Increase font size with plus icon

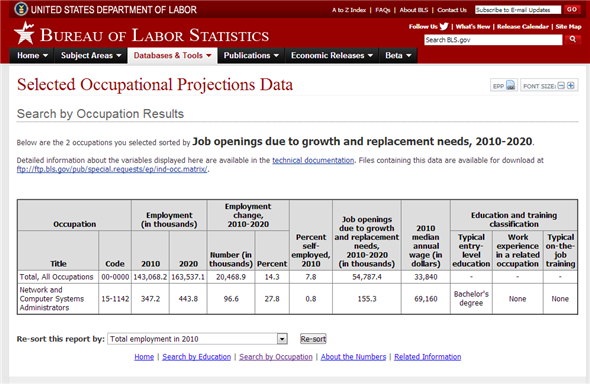(x=571, y=86)
